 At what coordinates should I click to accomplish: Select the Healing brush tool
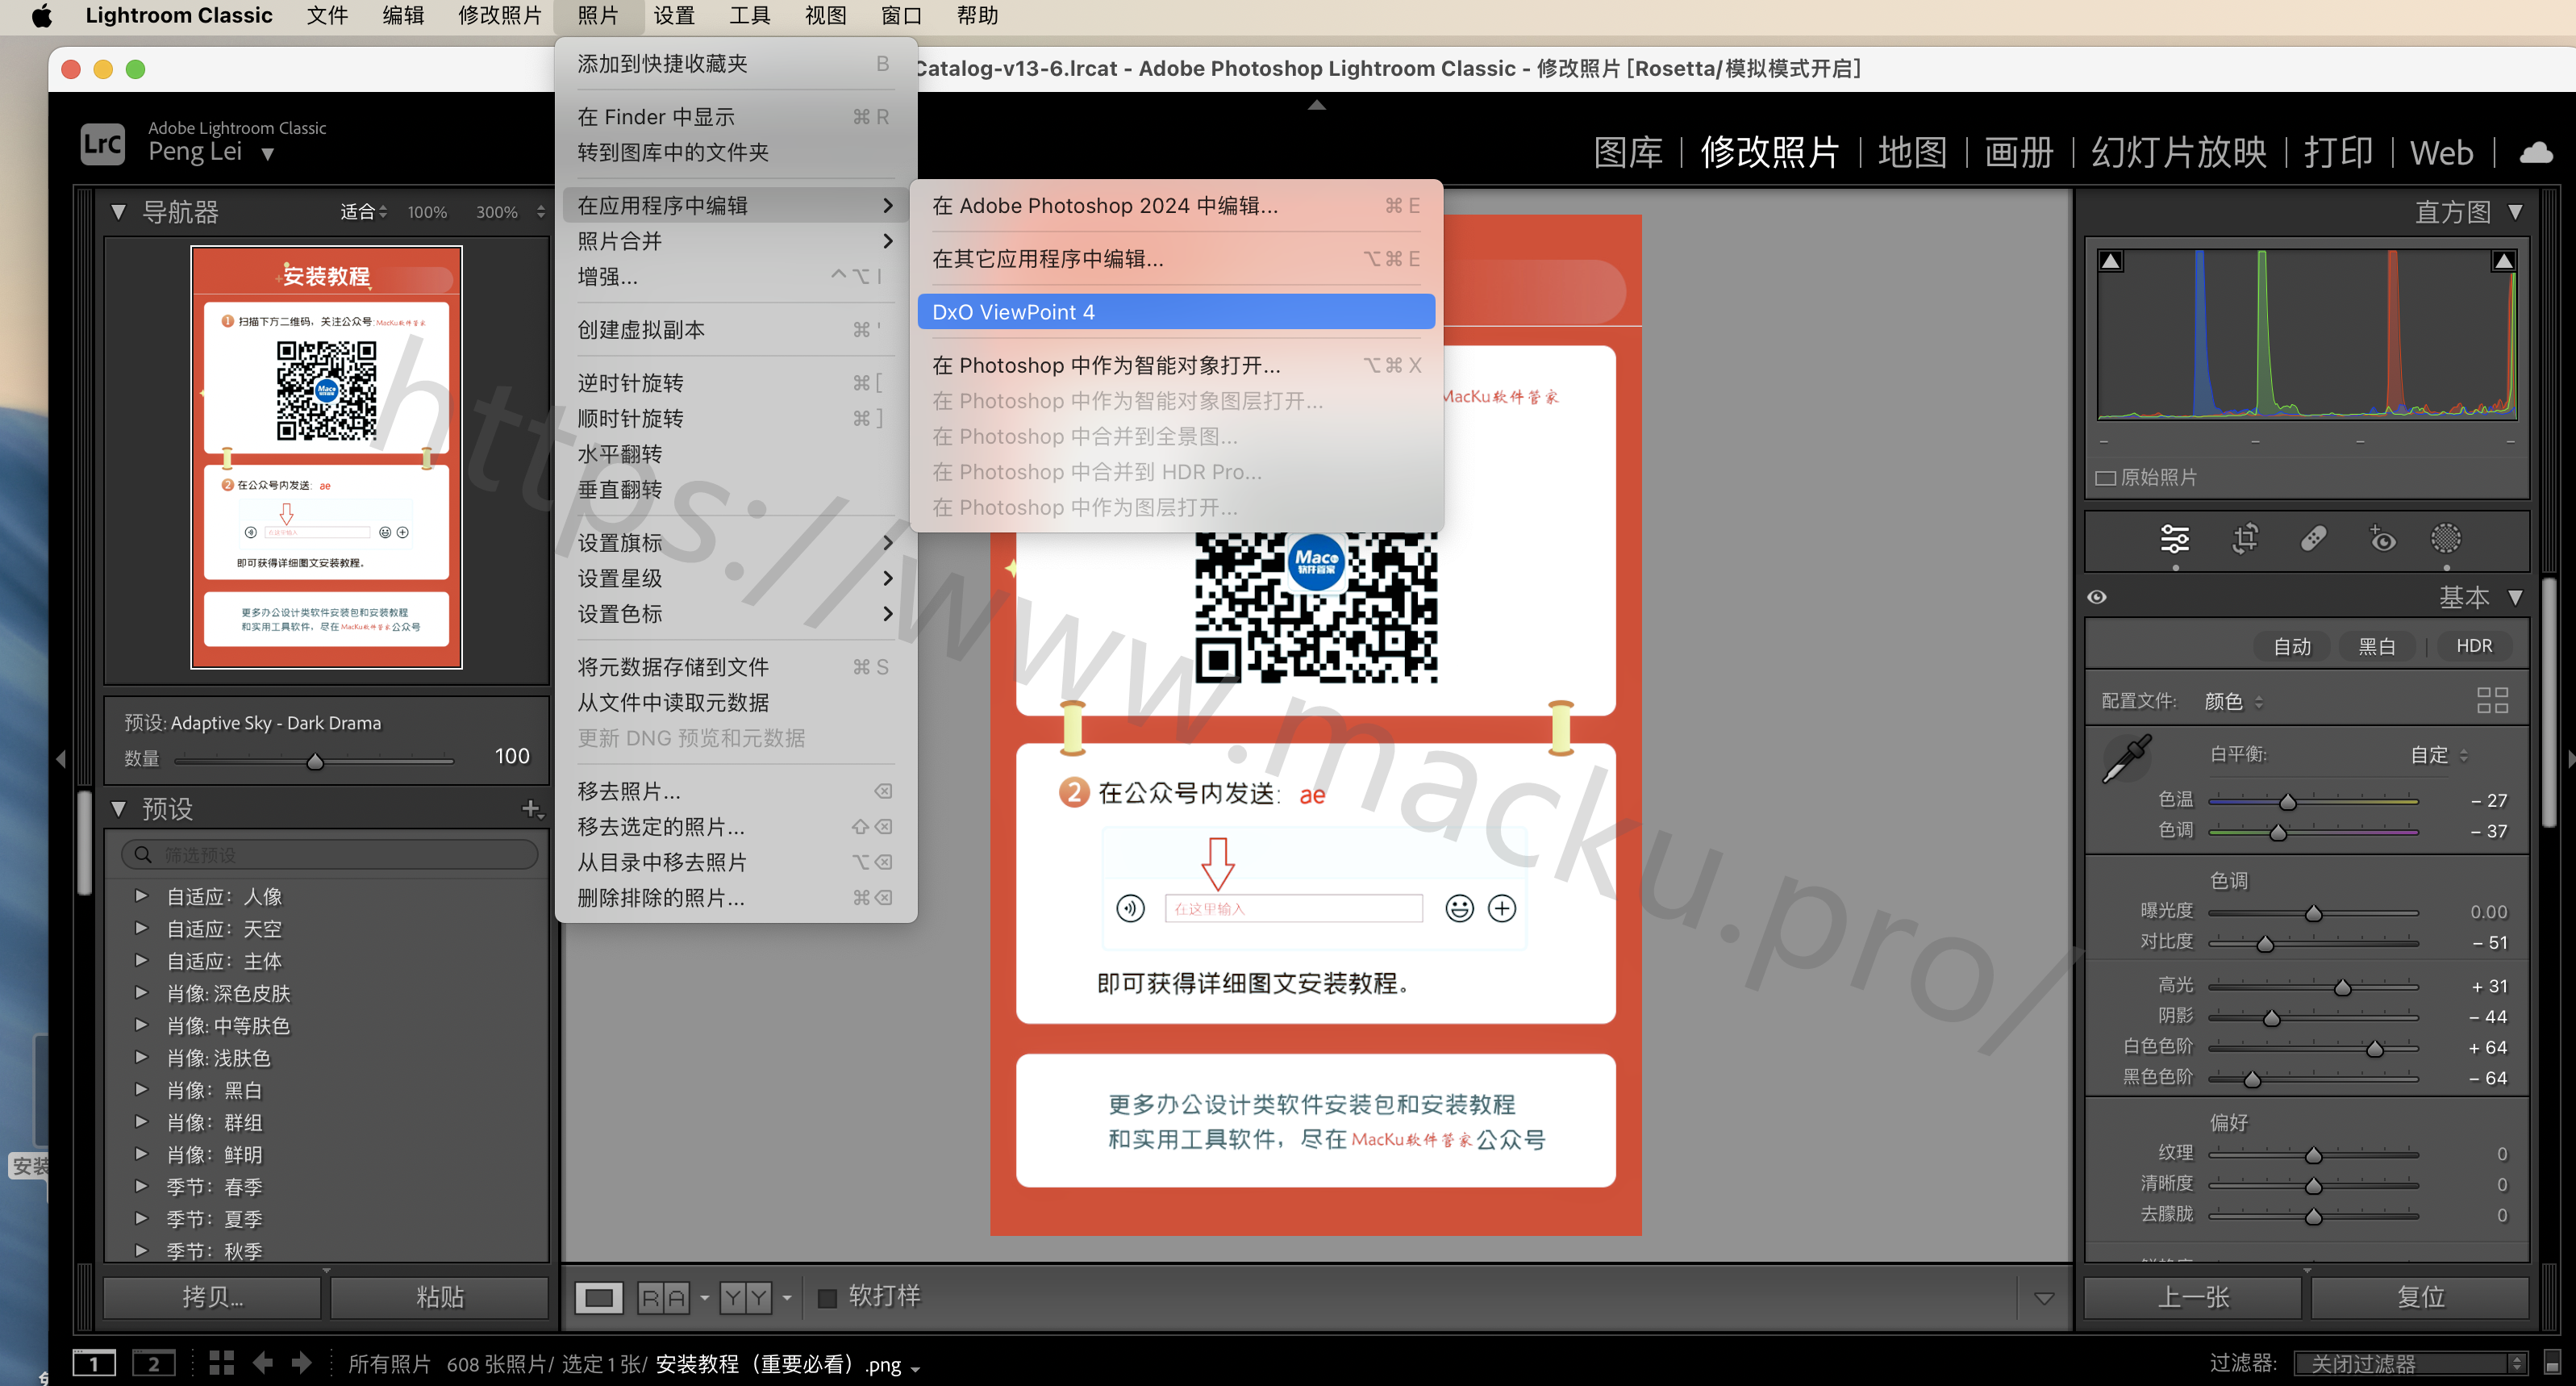[2313, 539]
